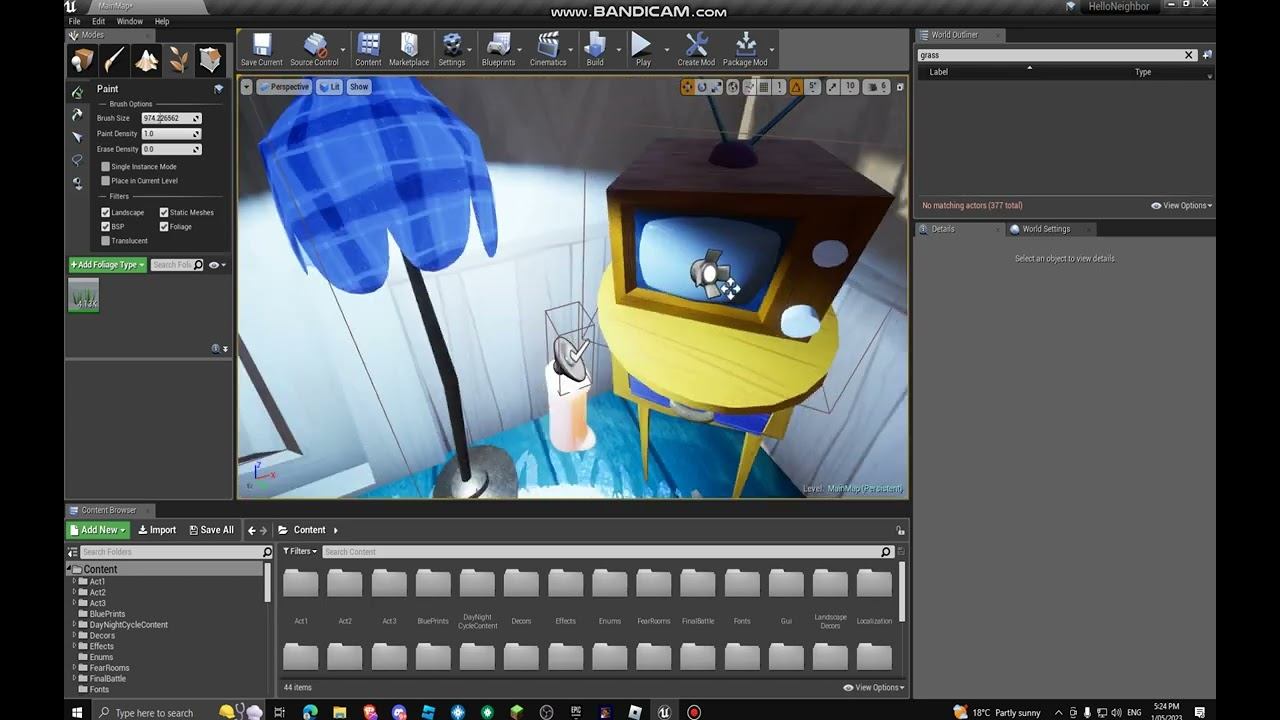The image size is (1280, 720).
Task: Click the Import button
Action: [x=157, y=530]
